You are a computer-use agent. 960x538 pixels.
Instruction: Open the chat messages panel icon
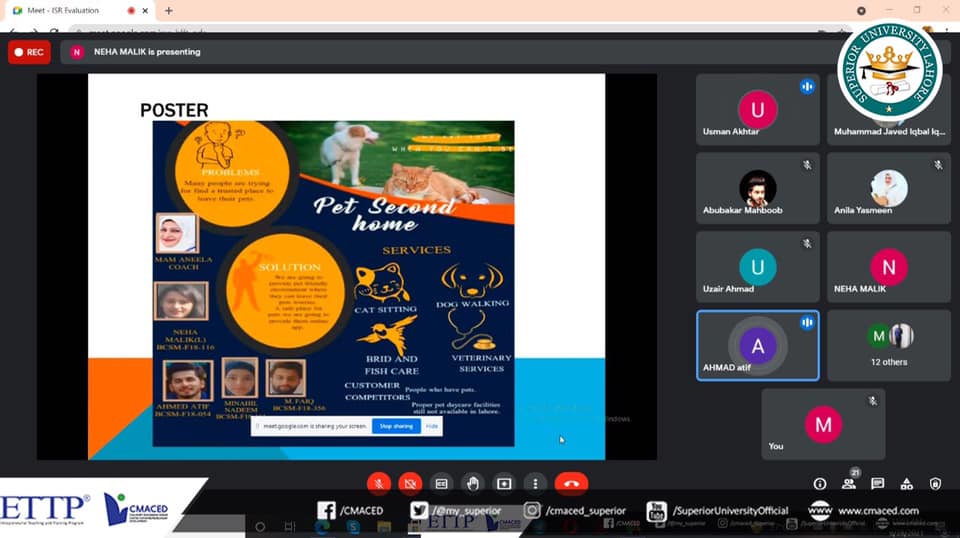pyautogui.click(x=877, y=484)
